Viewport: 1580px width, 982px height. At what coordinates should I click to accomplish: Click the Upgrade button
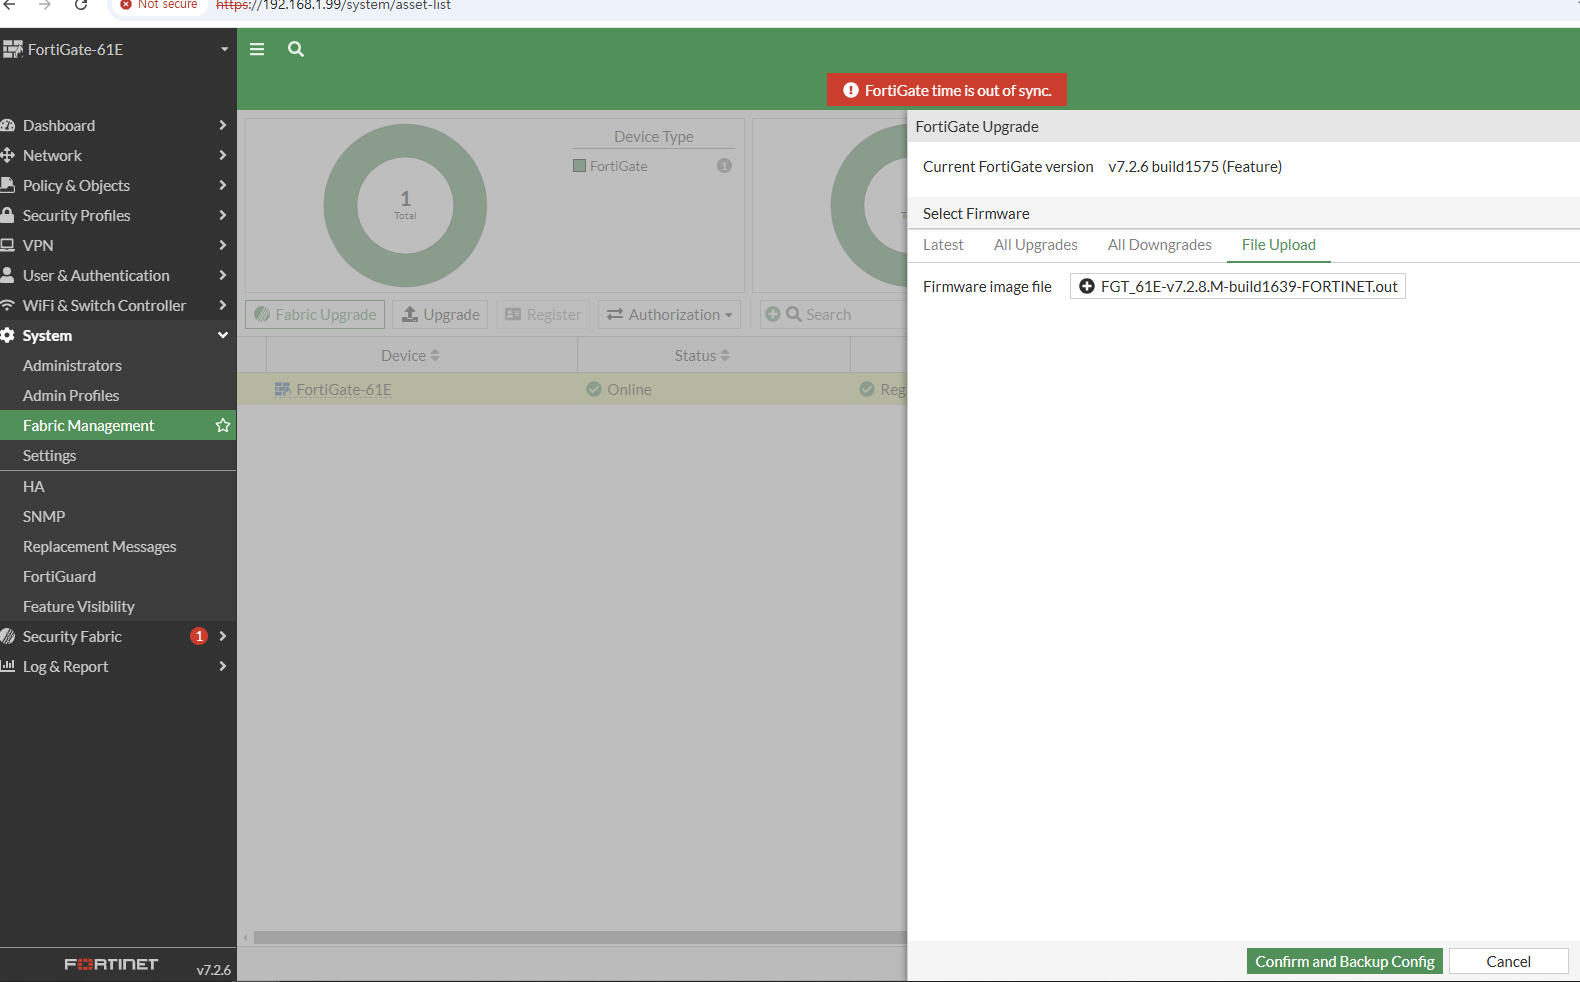(440, 314)
